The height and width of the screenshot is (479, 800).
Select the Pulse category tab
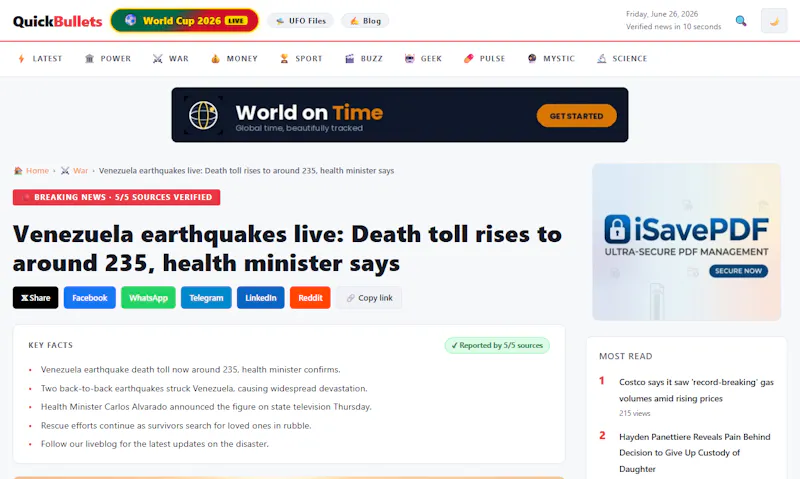[484, 59]
